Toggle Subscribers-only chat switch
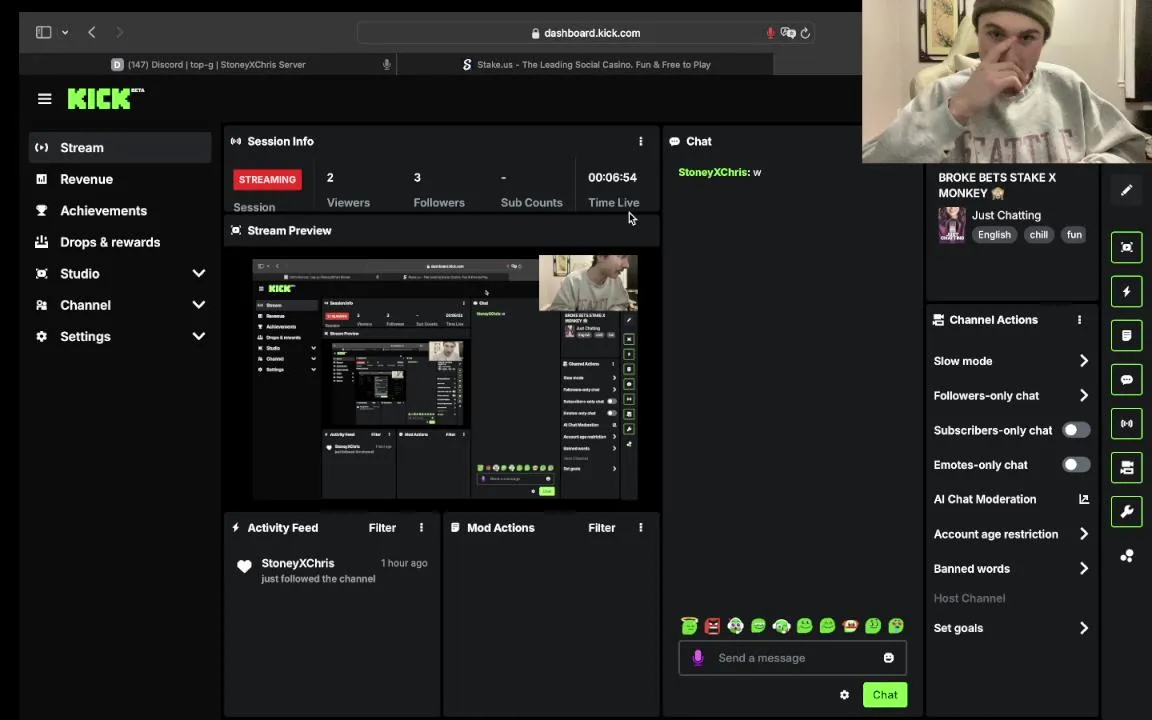The image size is (1152, 720). [1076, 430]
